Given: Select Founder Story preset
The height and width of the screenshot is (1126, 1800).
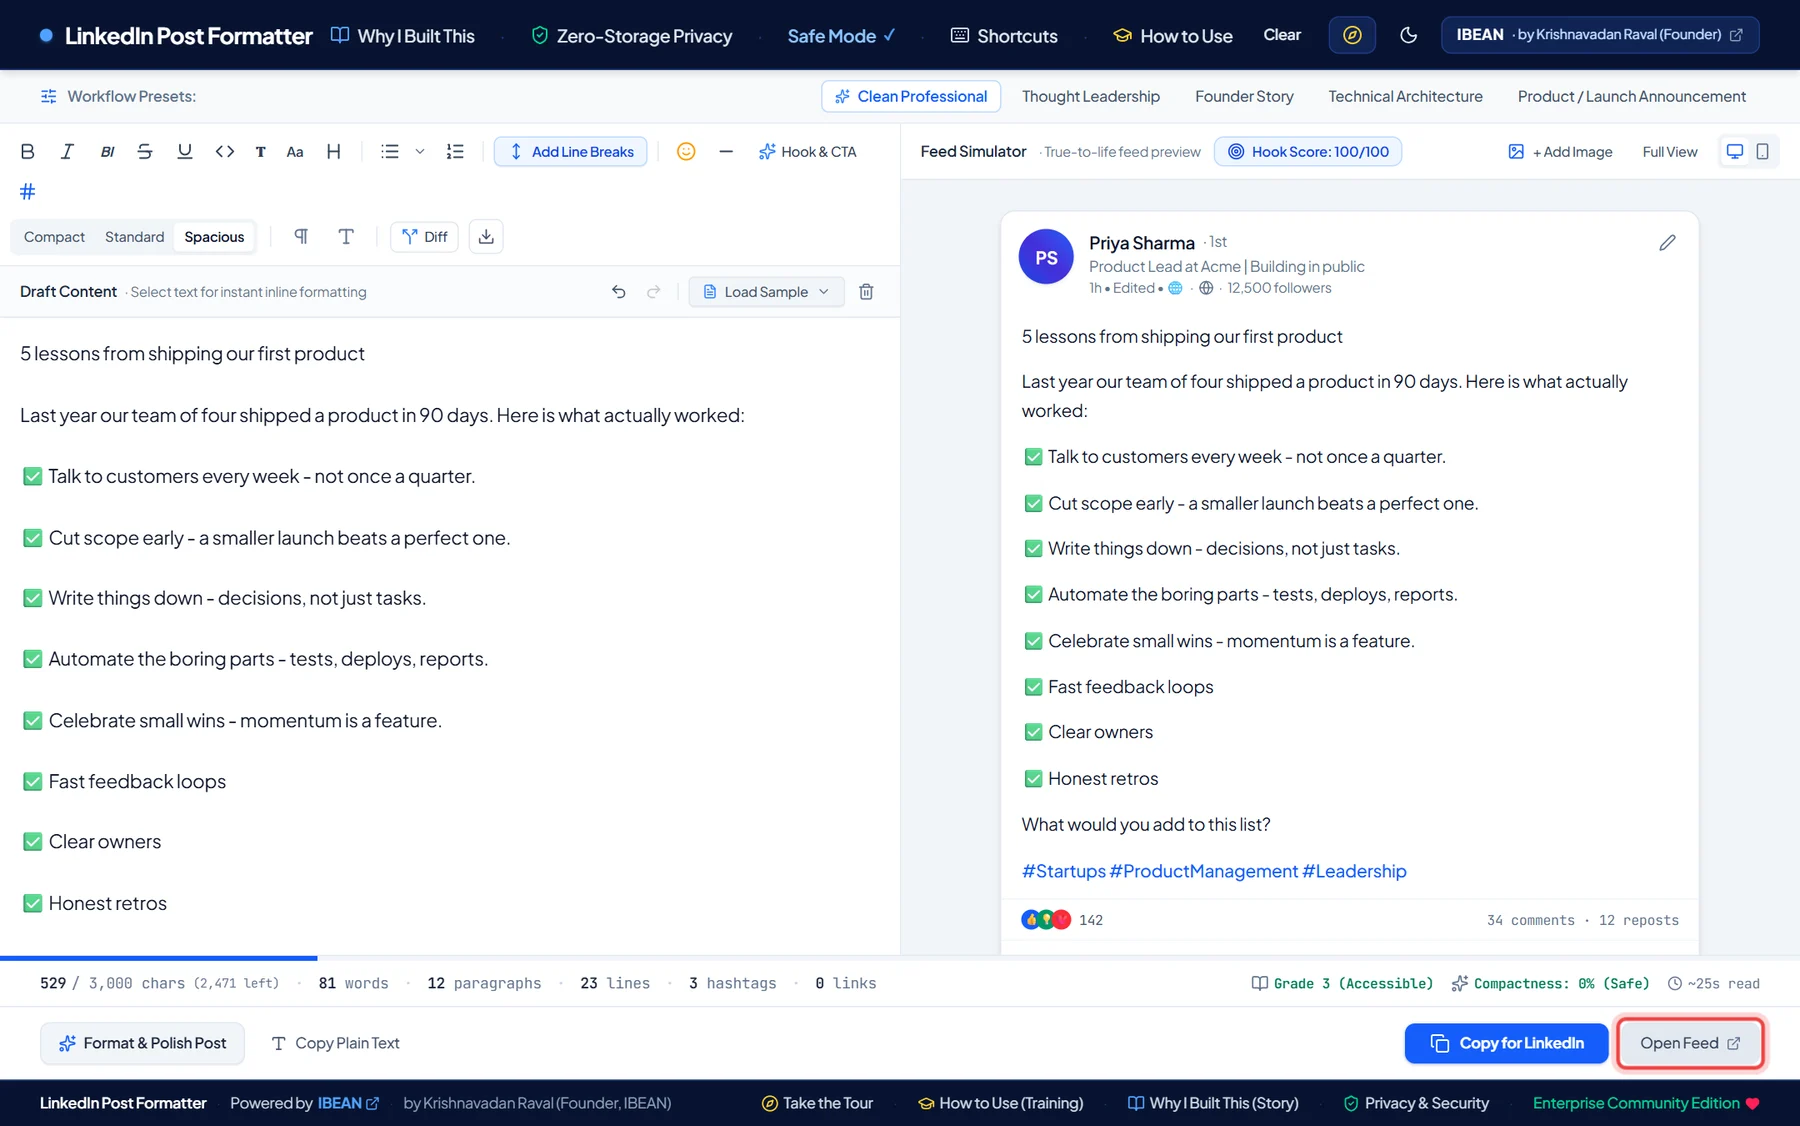Looking at the screenshot, I should [x=1244, y=97].
